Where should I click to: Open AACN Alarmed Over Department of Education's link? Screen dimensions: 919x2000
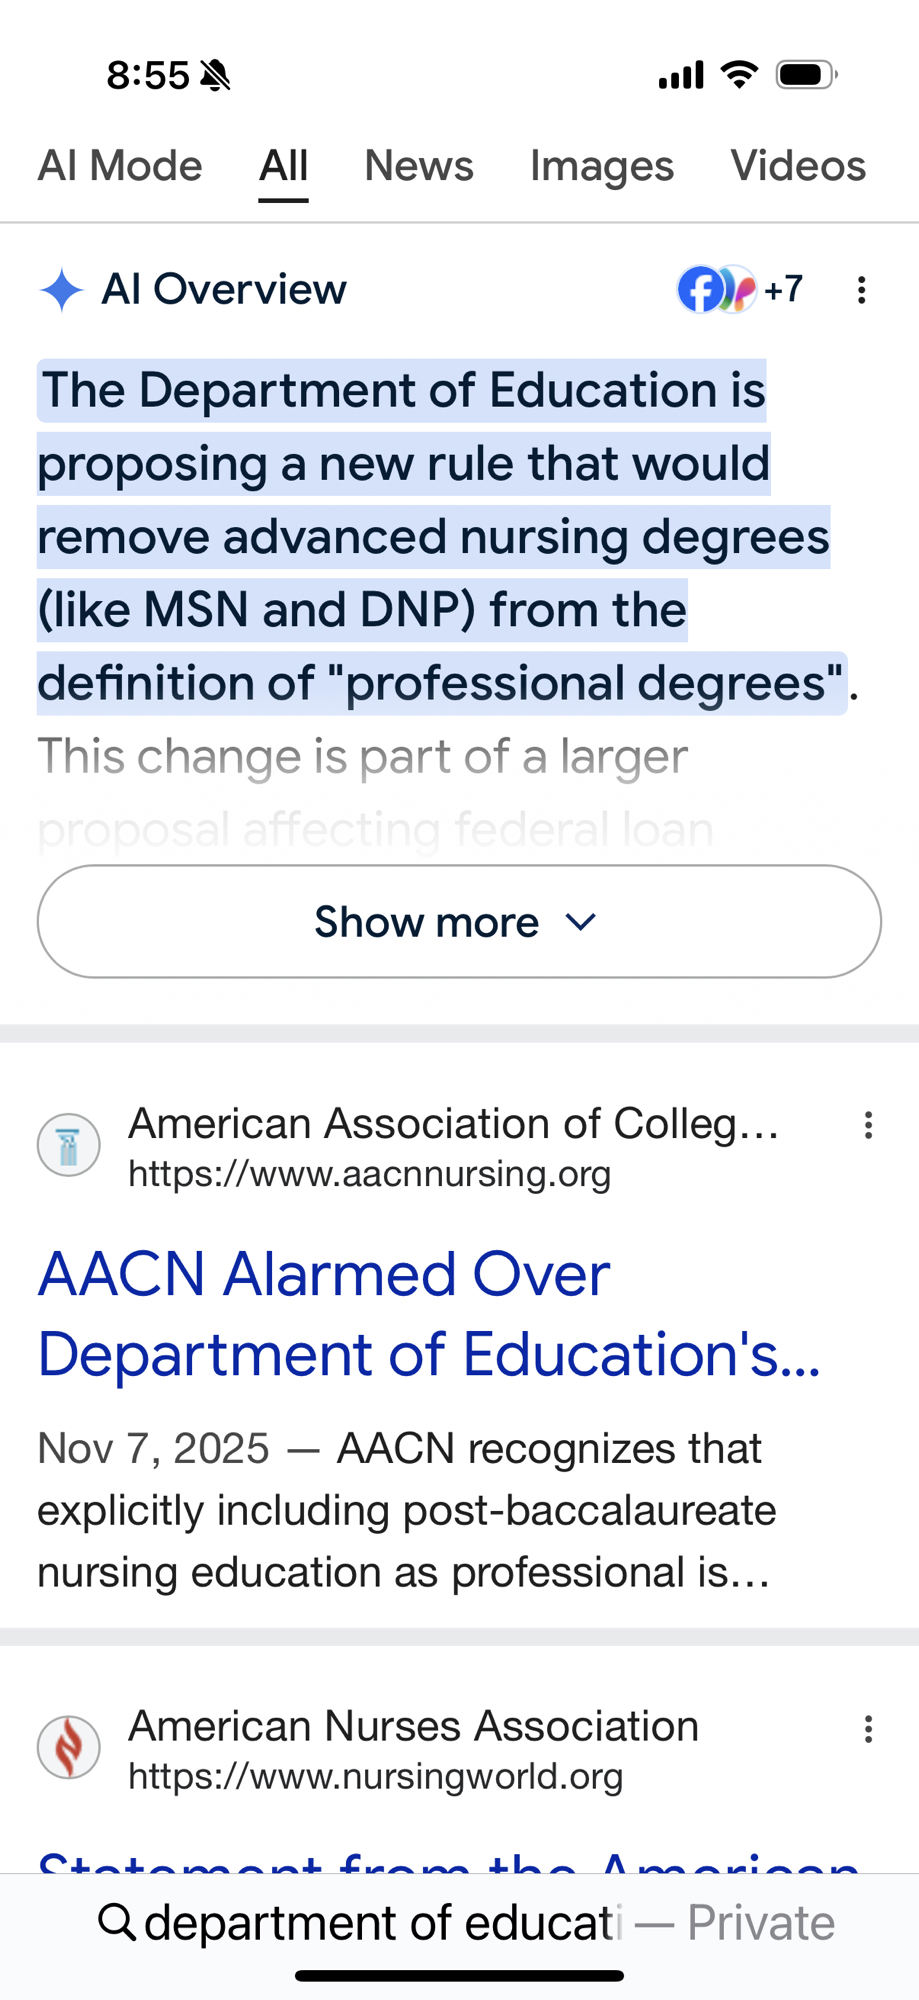[x=429, y=1314]
